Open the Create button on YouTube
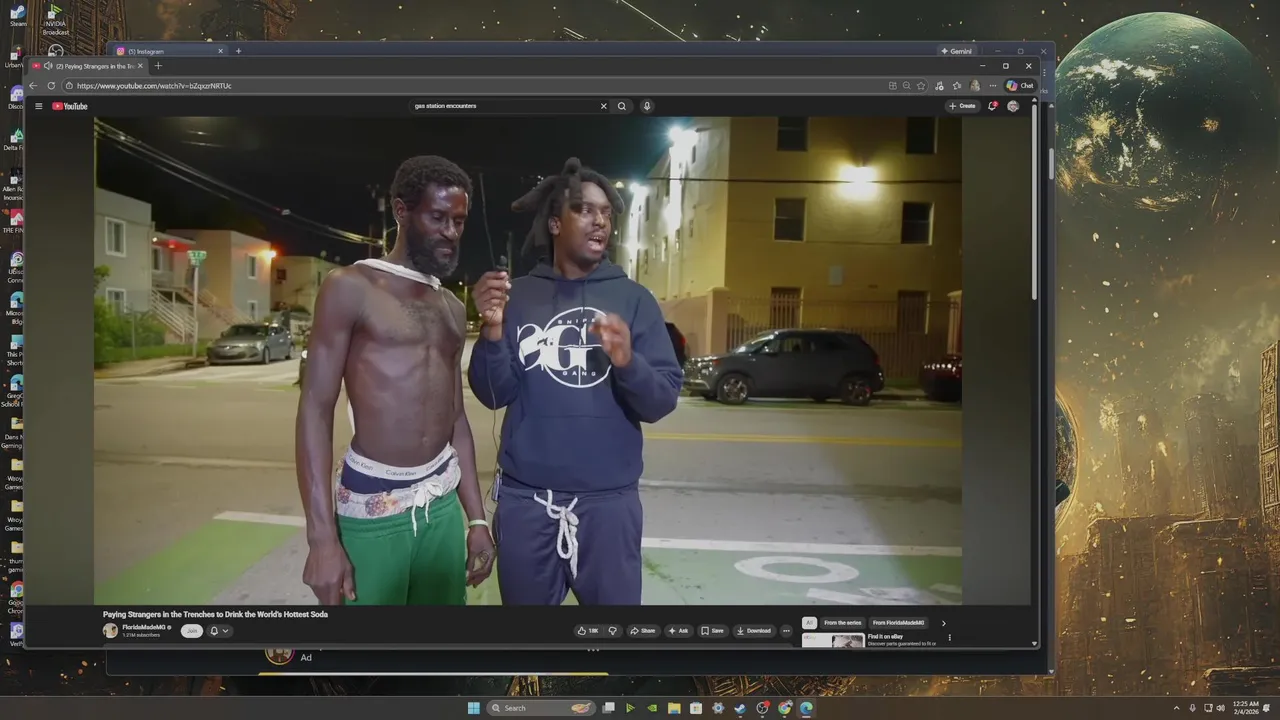The width and height of the screenshot is (1280, 720). (962, 106)
